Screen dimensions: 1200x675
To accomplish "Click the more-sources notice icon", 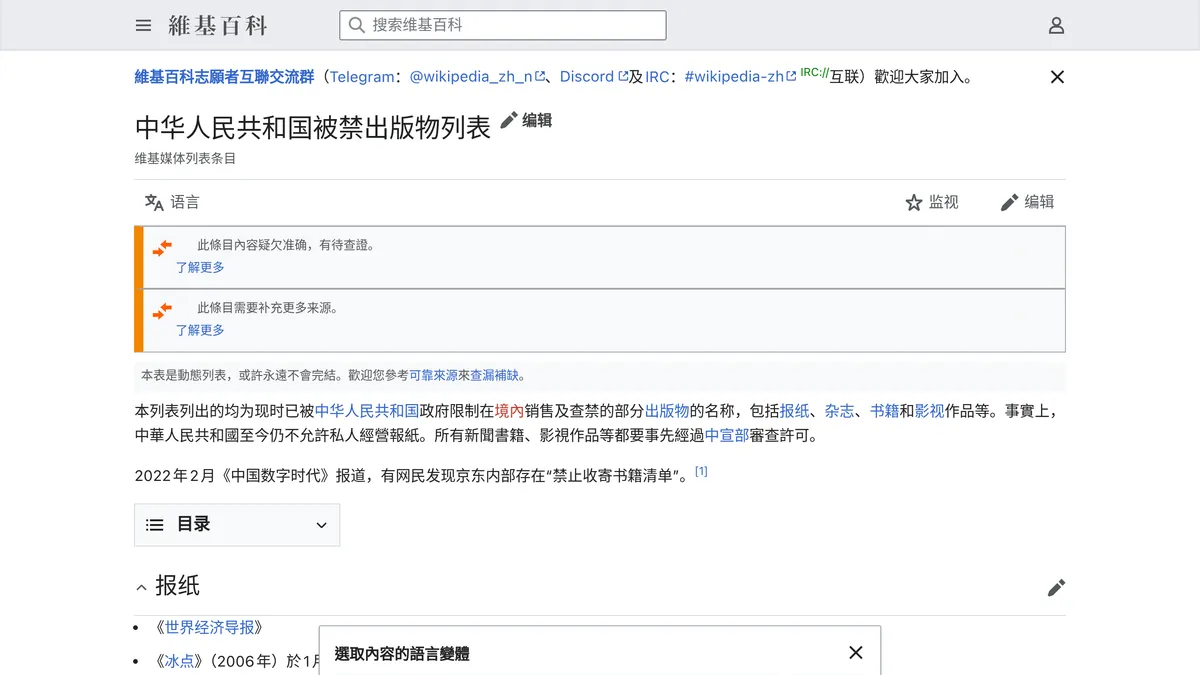I will click(x=162, y=311).
